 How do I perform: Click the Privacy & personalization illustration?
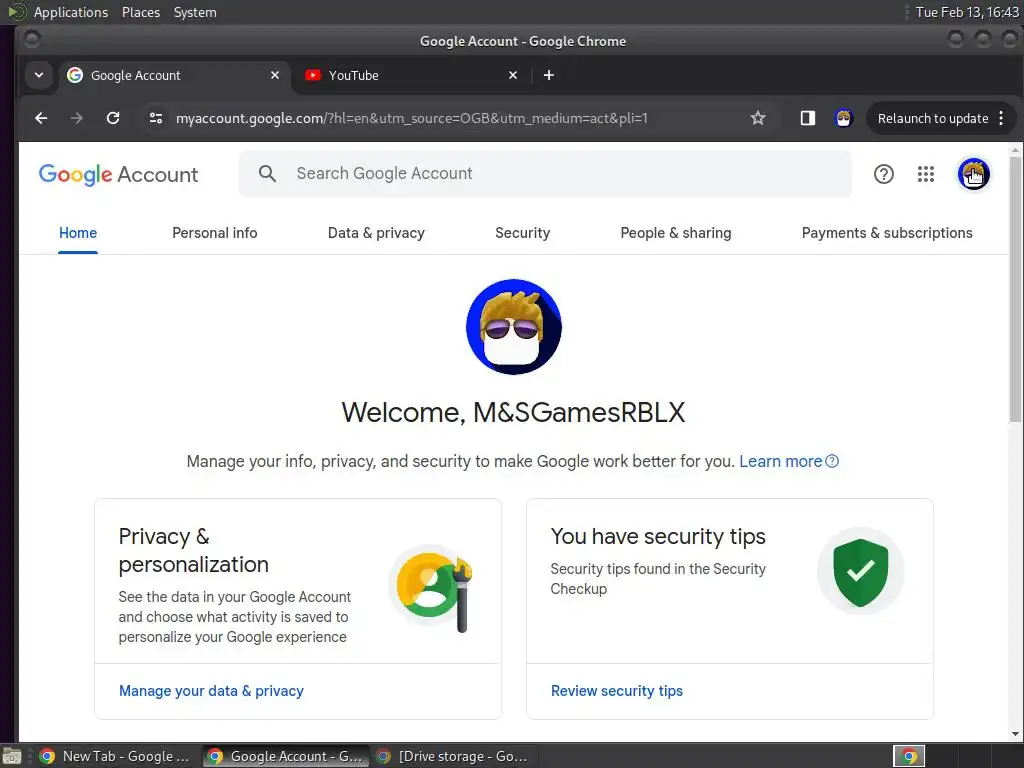click(x=432, y=588)
